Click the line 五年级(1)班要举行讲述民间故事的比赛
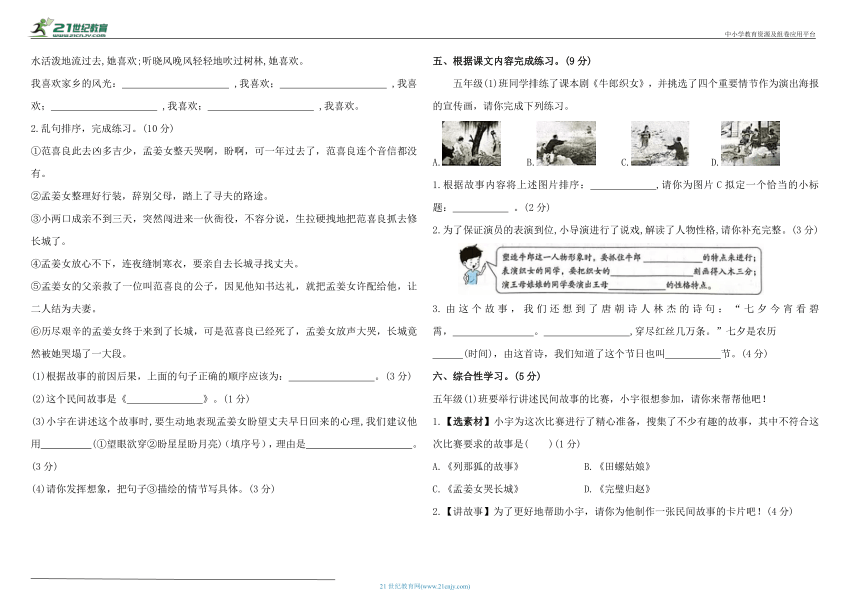 coord(600,399)
